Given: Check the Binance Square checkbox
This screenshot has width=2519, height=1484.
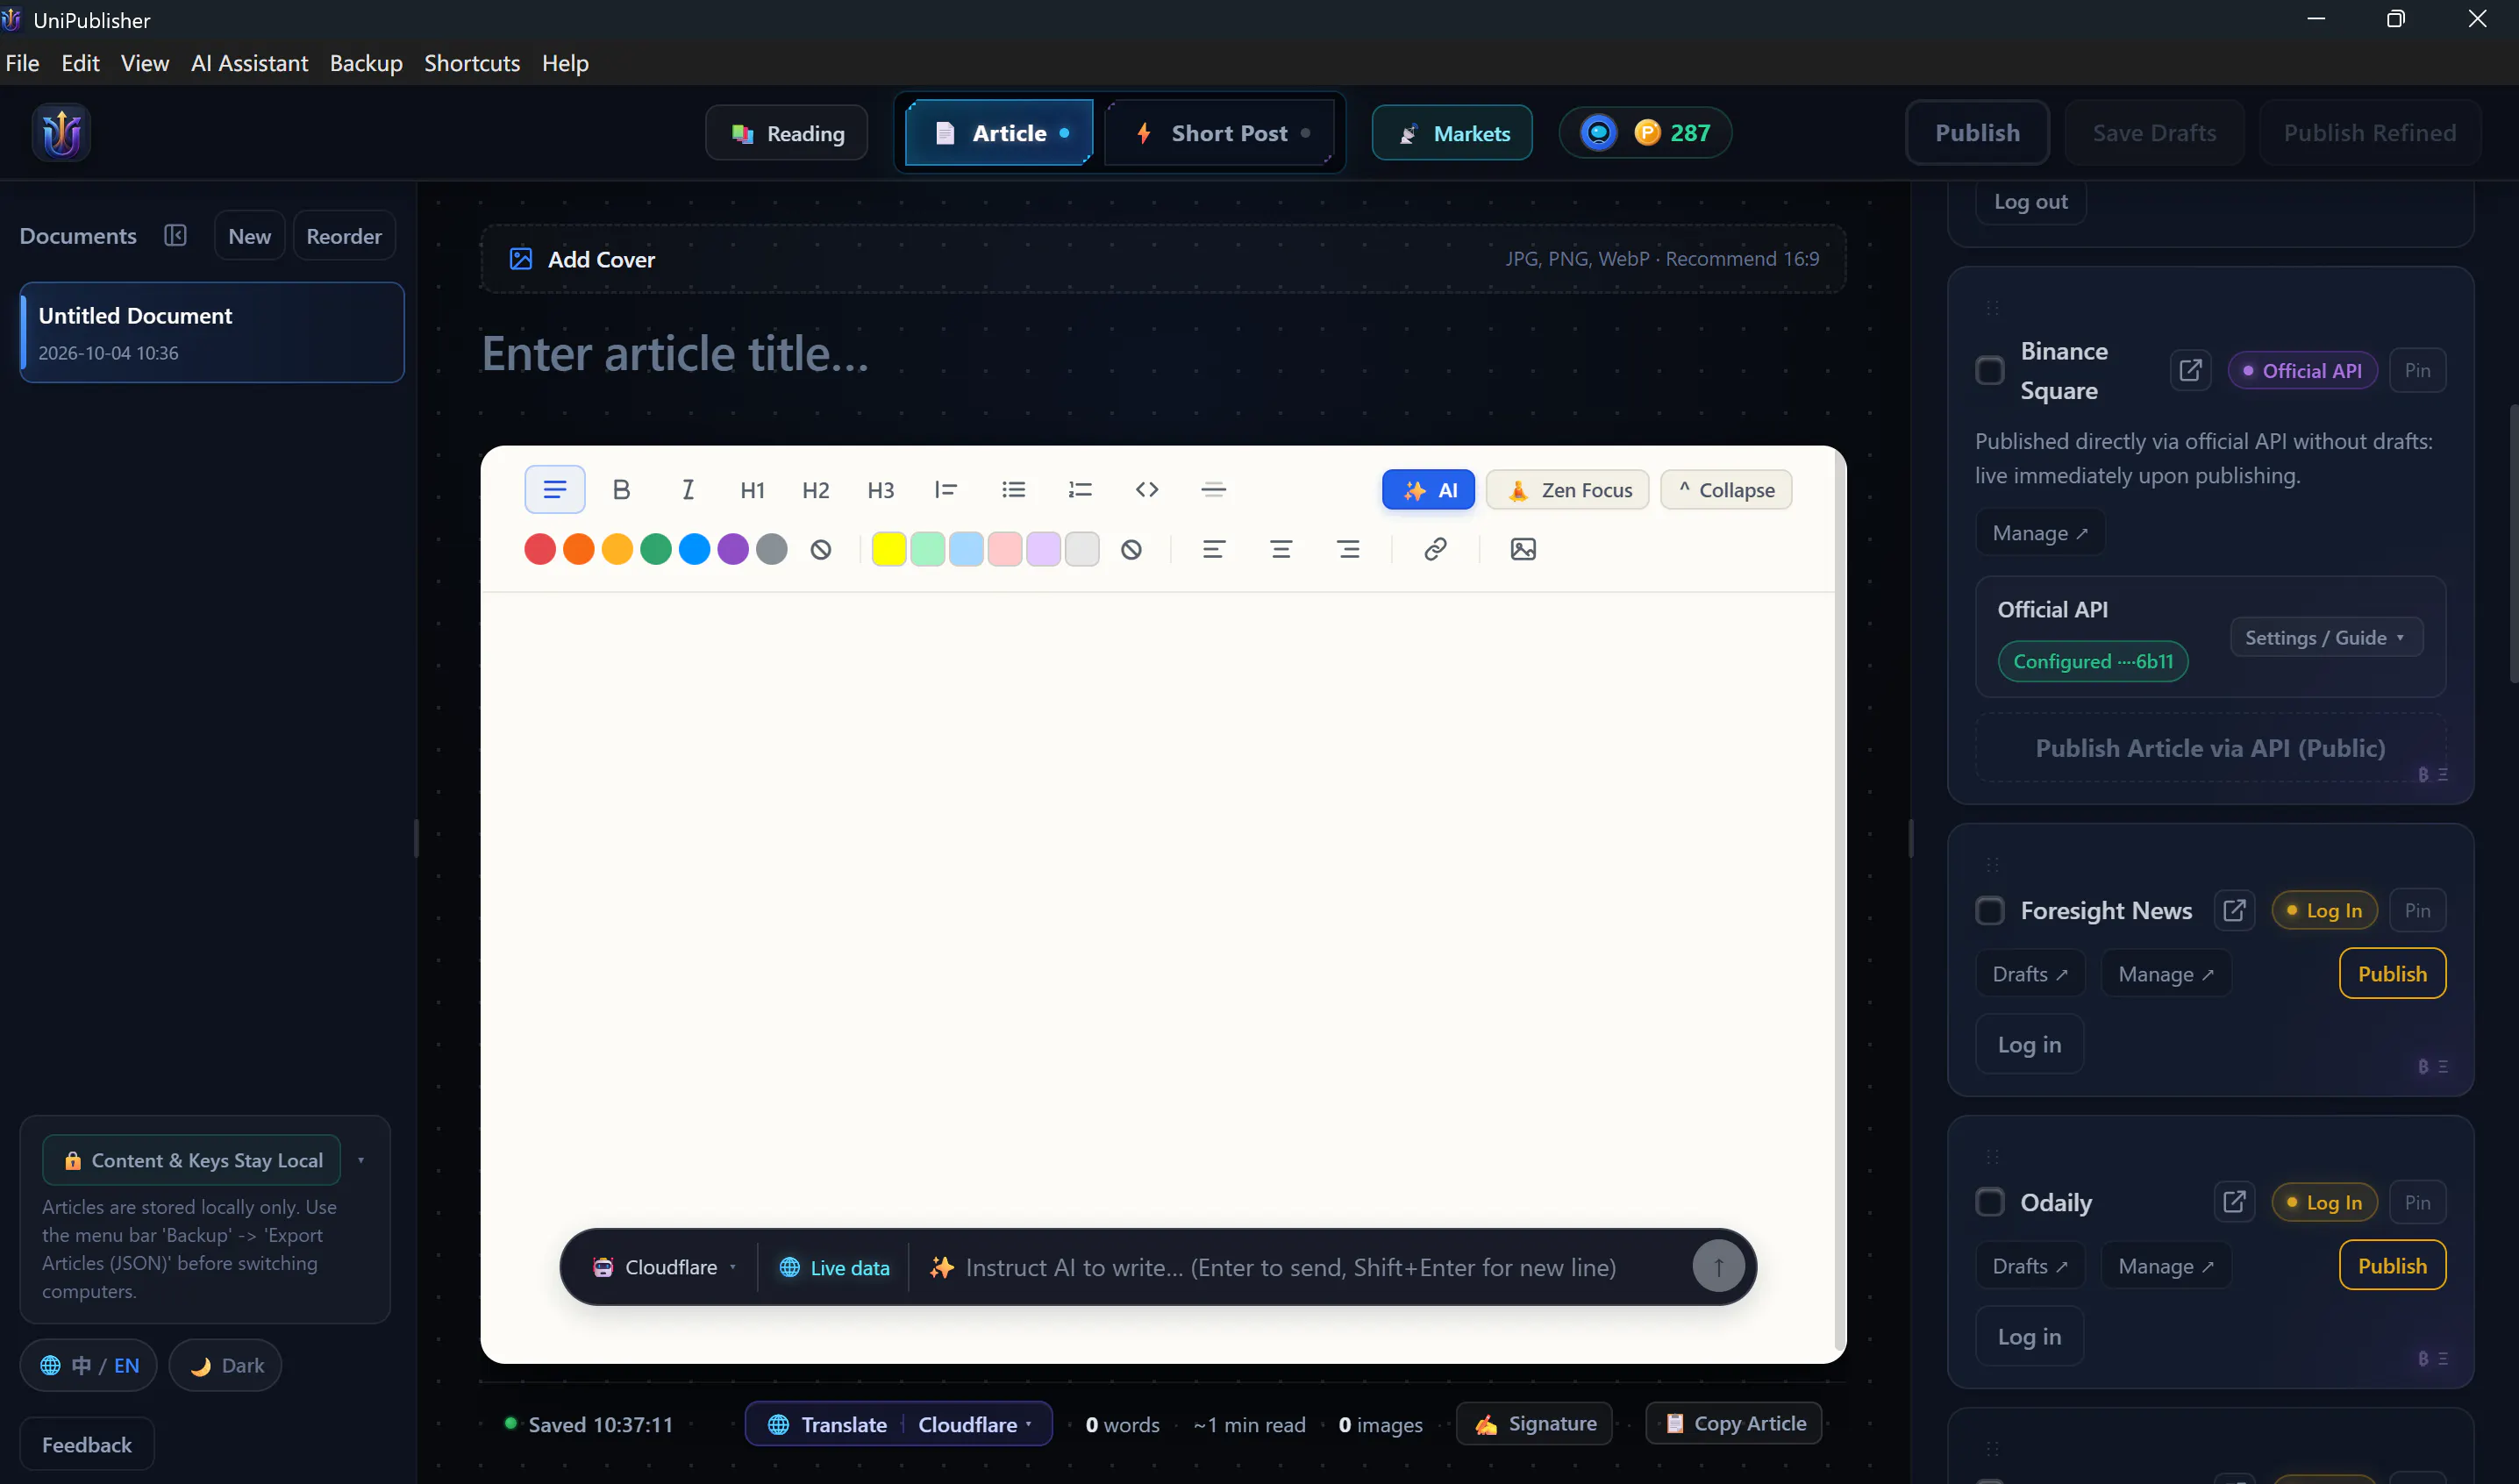Looking at the screenshot, I should pos(1990,371).
